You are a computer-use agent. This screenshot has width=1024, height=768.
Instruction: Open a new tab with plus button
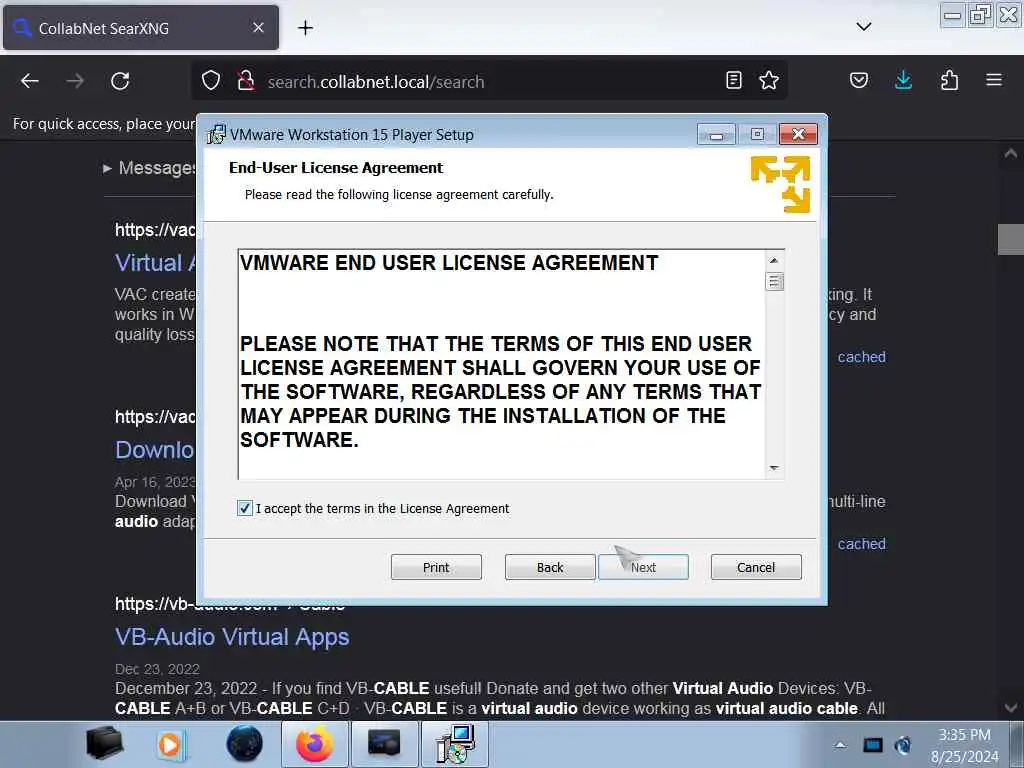click(305, 27)
